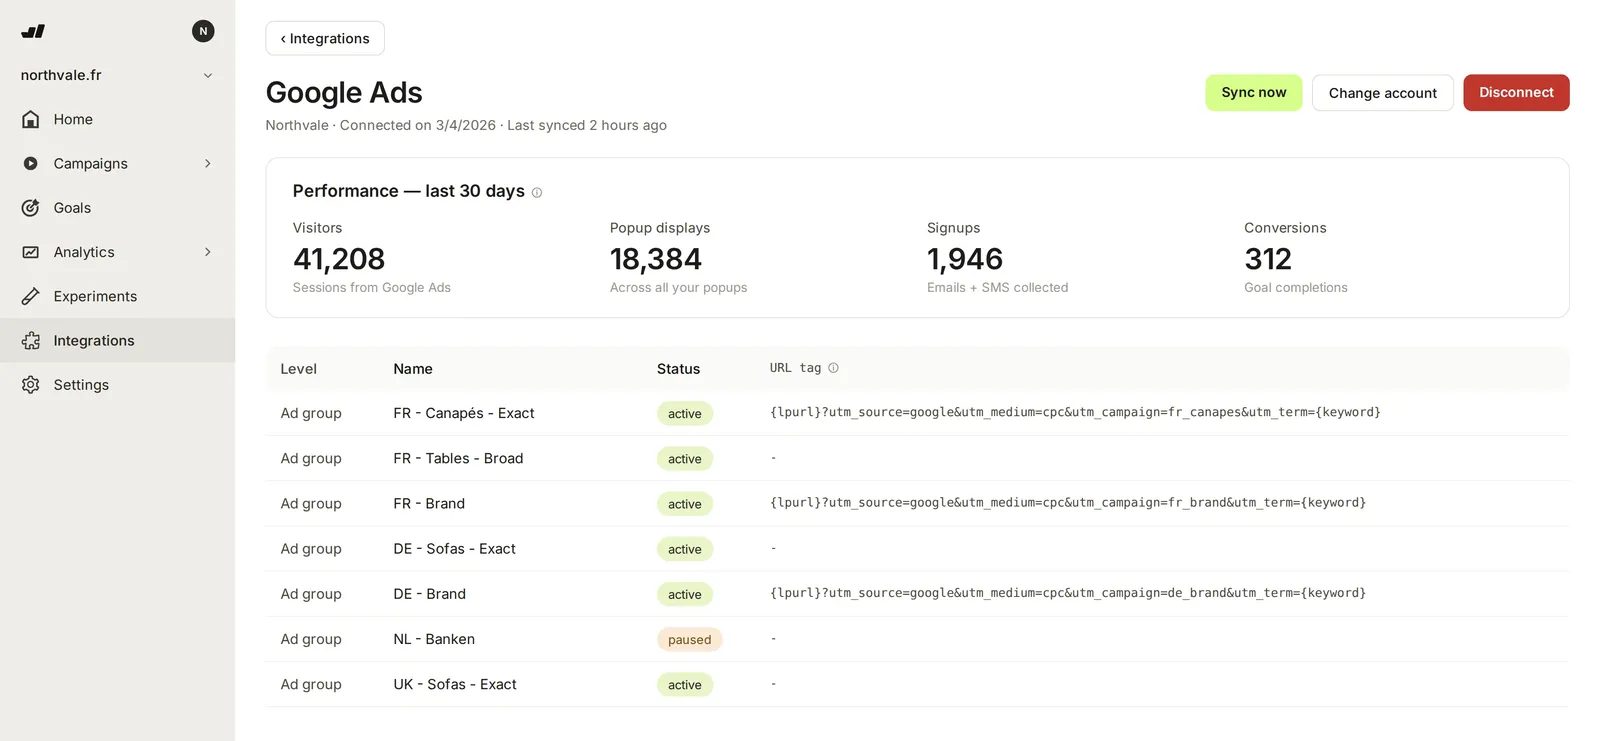Click the Popup displays value 18,384
Viewport: 1600px width, 741px height.
click(656, 259)
